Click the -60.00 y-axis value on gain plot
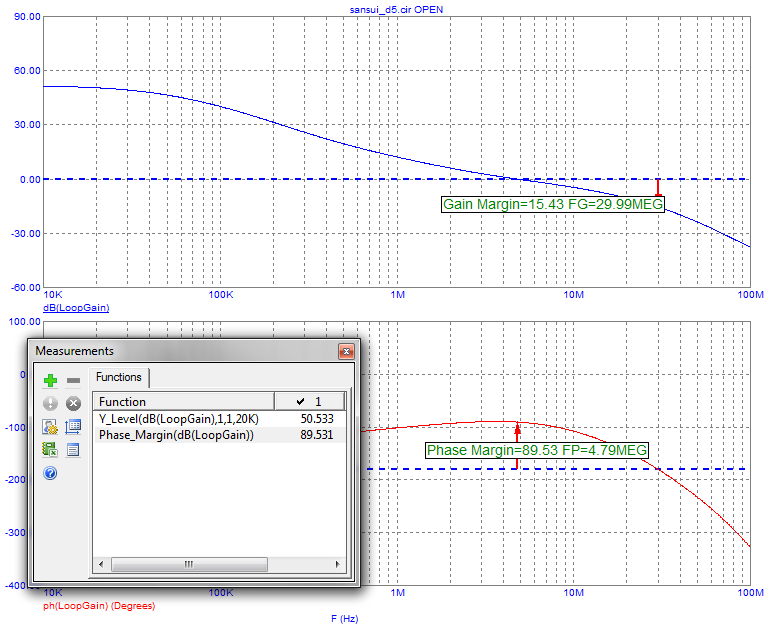Viewport: 773px width, 631px height. 26,287
